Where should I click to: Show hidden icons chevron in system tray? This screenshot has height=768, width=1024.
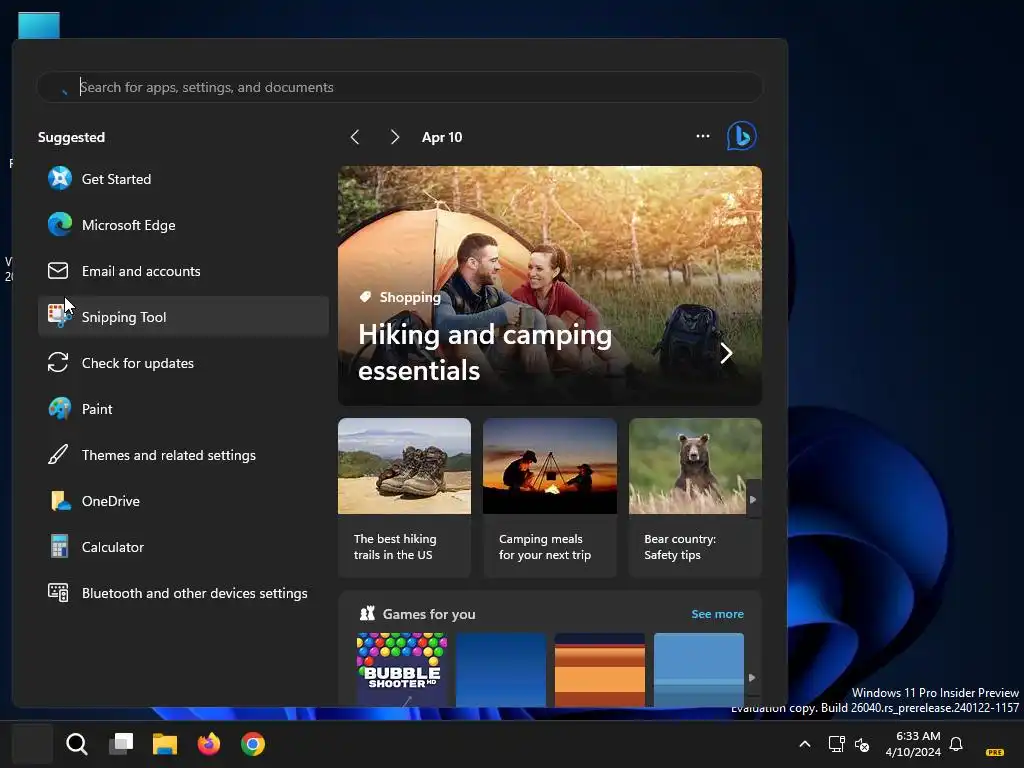click(805, 744)
